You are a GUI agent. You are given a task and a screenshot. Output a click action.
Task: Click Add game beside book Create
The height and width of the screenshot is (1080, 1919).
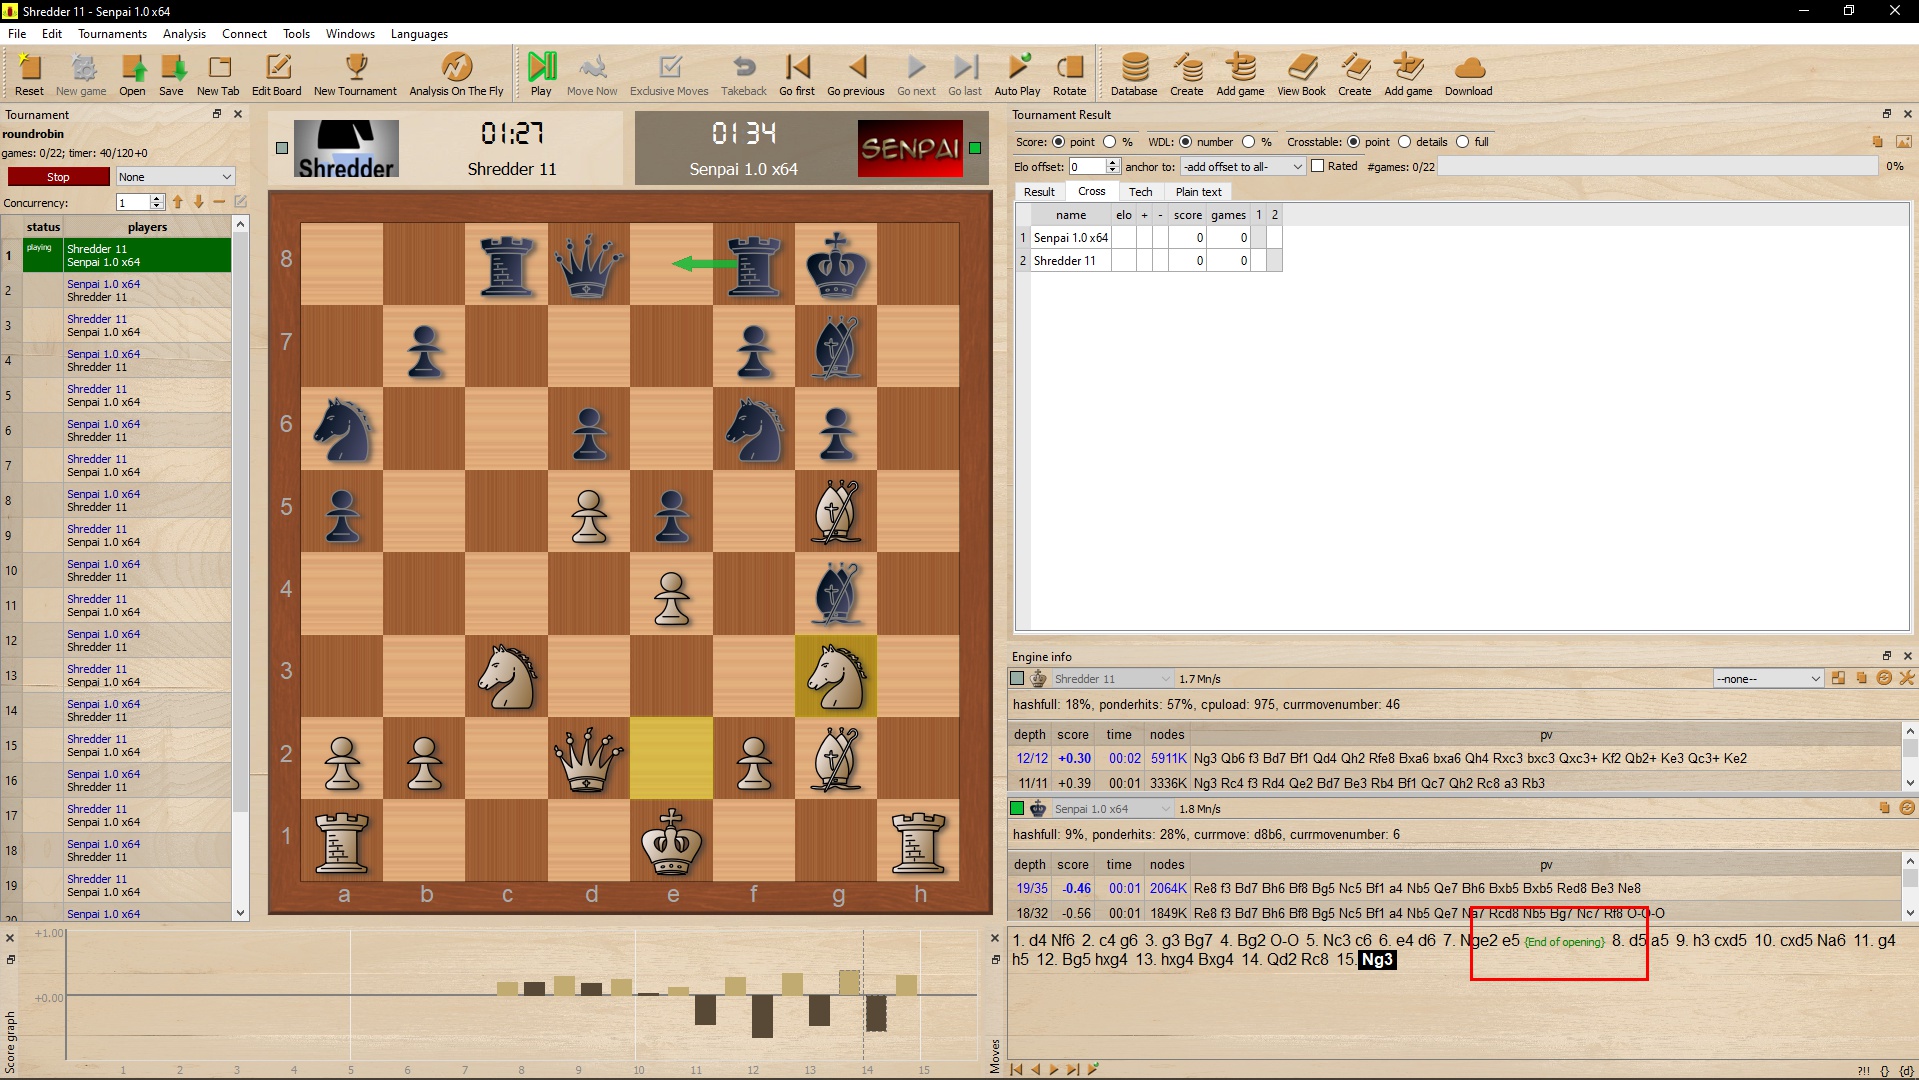pos(1408,74)
